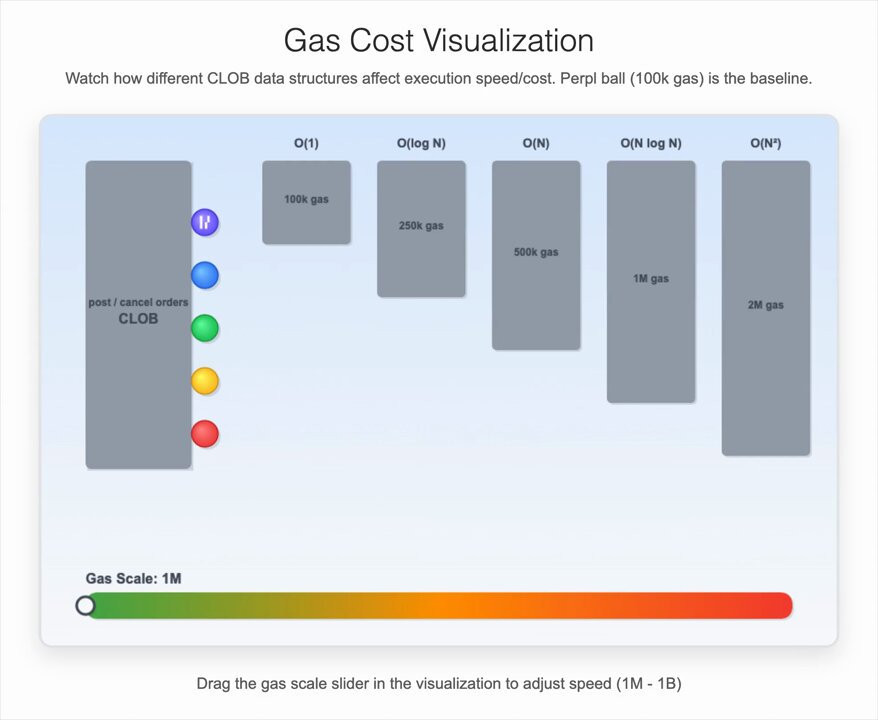The height and width of the screenshot is (720, 878).
Task: Click the O(log N) column label
Action: pos(421,143)
